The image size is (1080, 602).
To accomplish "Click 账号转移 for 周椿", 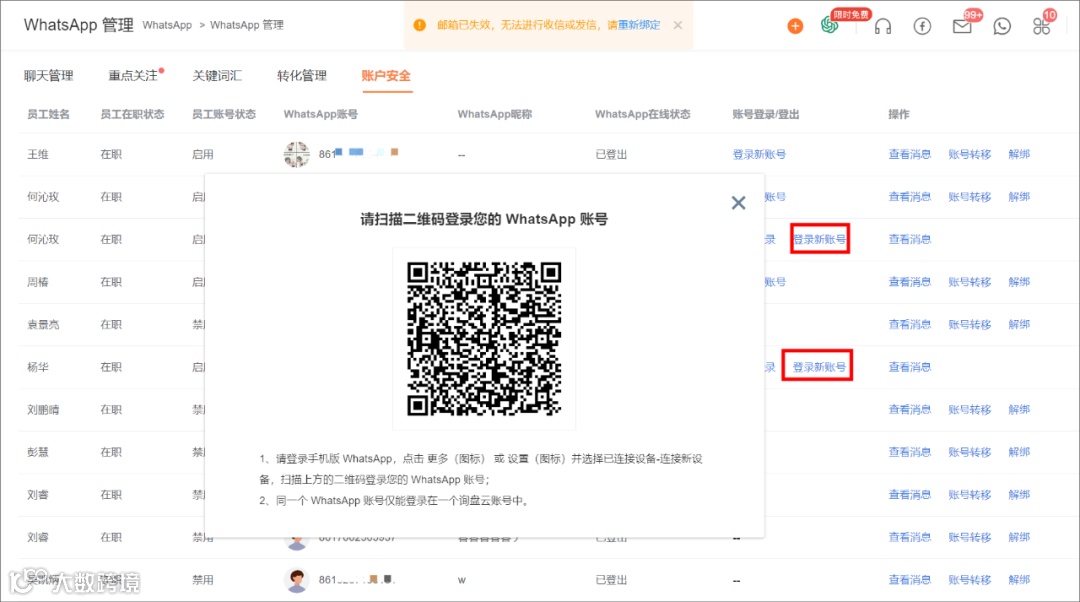I will pos(970,282).
